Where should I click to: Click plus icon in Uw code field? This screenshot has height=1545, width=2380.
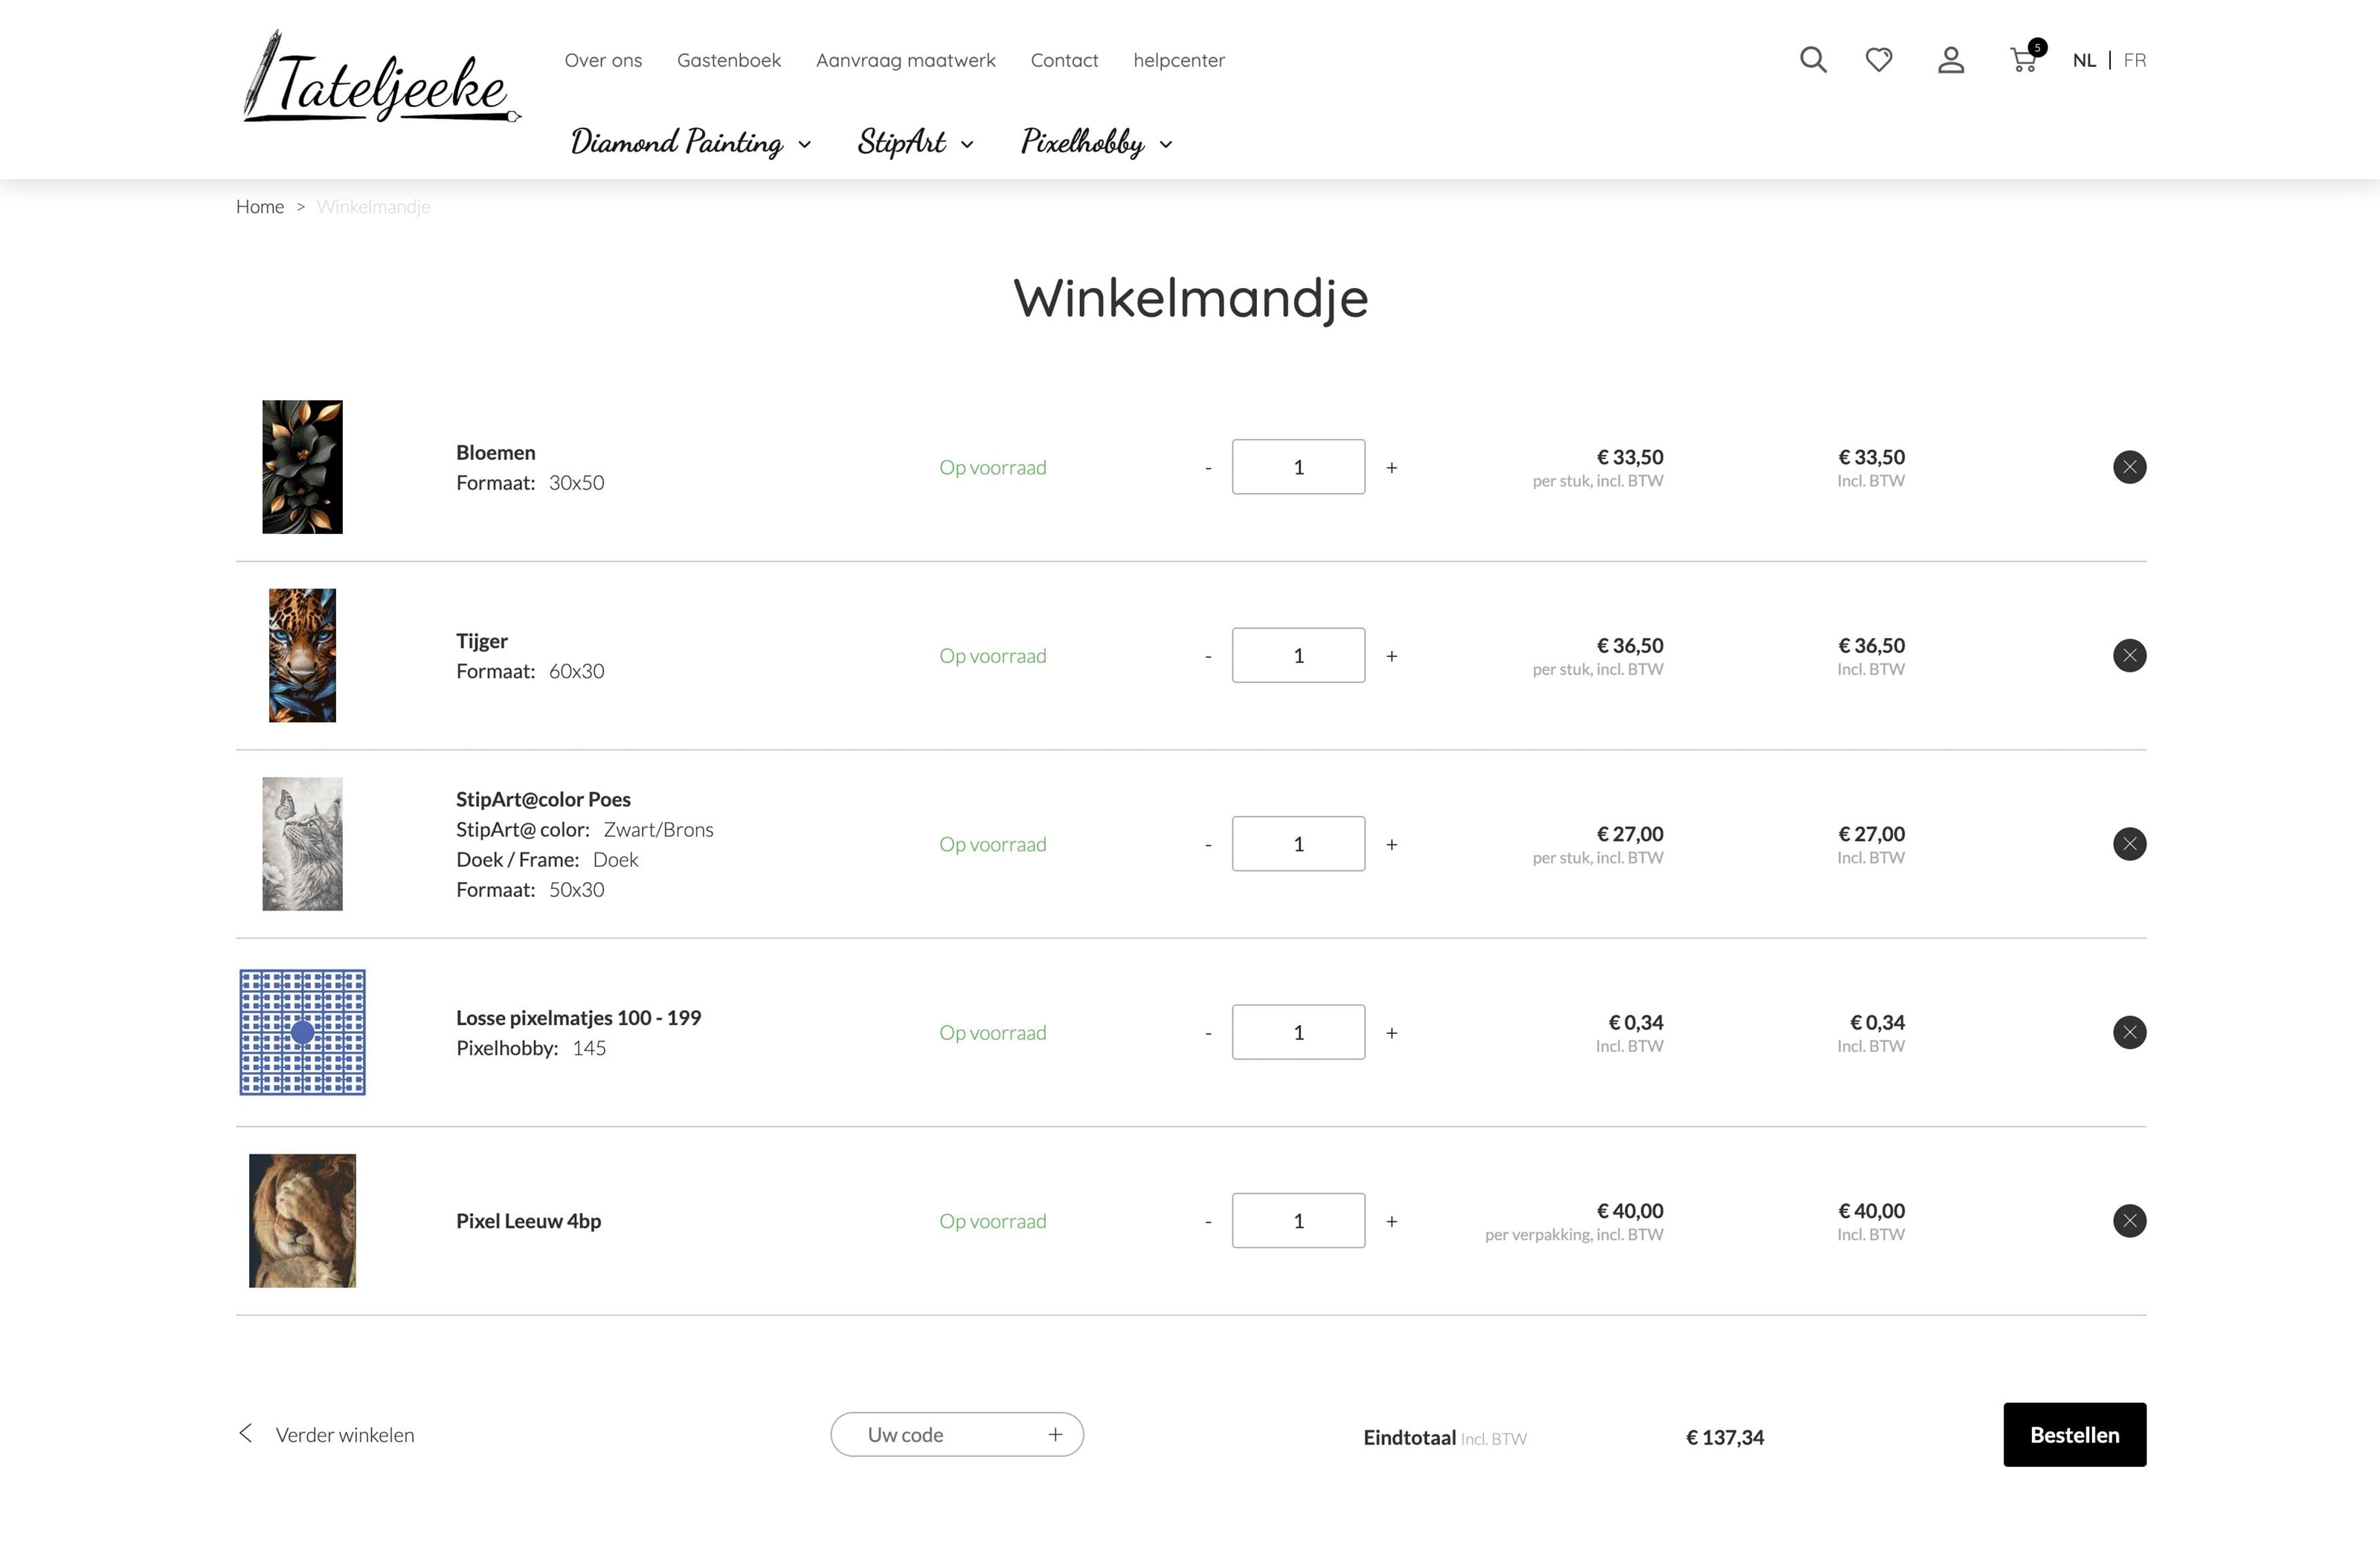tap(1055, 1435)
